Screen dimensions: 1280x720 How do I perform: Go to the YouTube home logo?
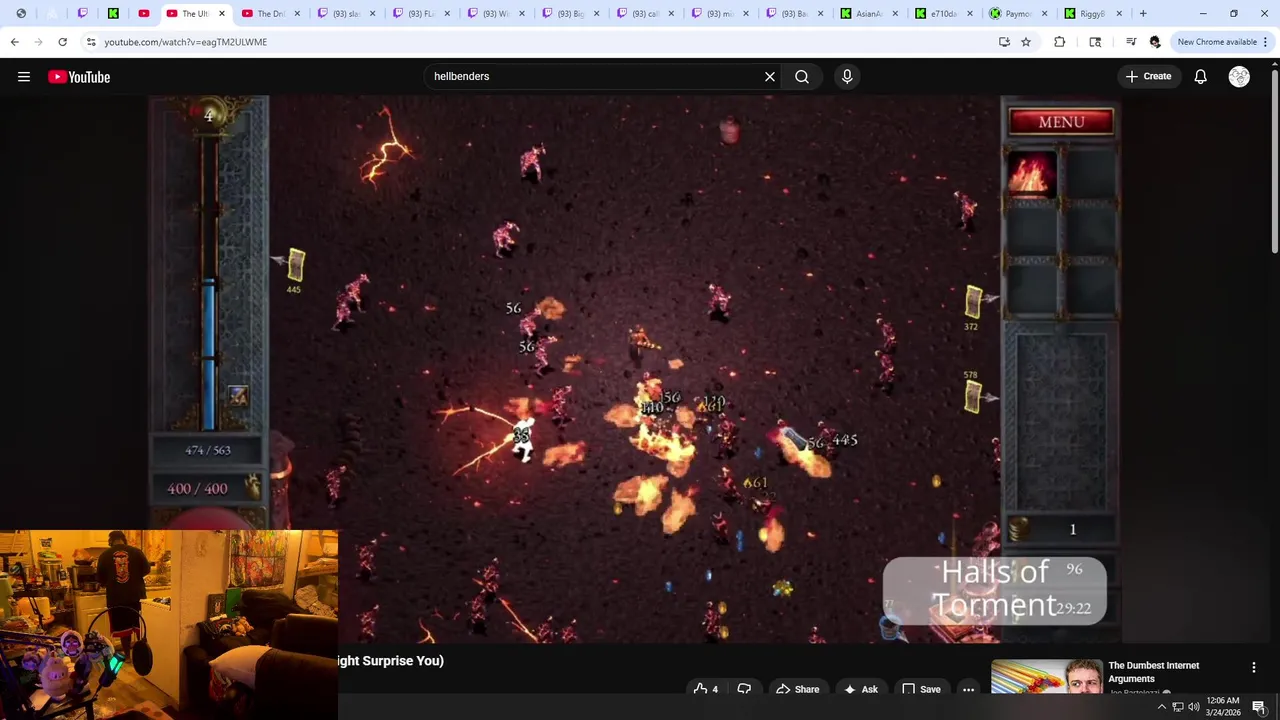[79, 77]
